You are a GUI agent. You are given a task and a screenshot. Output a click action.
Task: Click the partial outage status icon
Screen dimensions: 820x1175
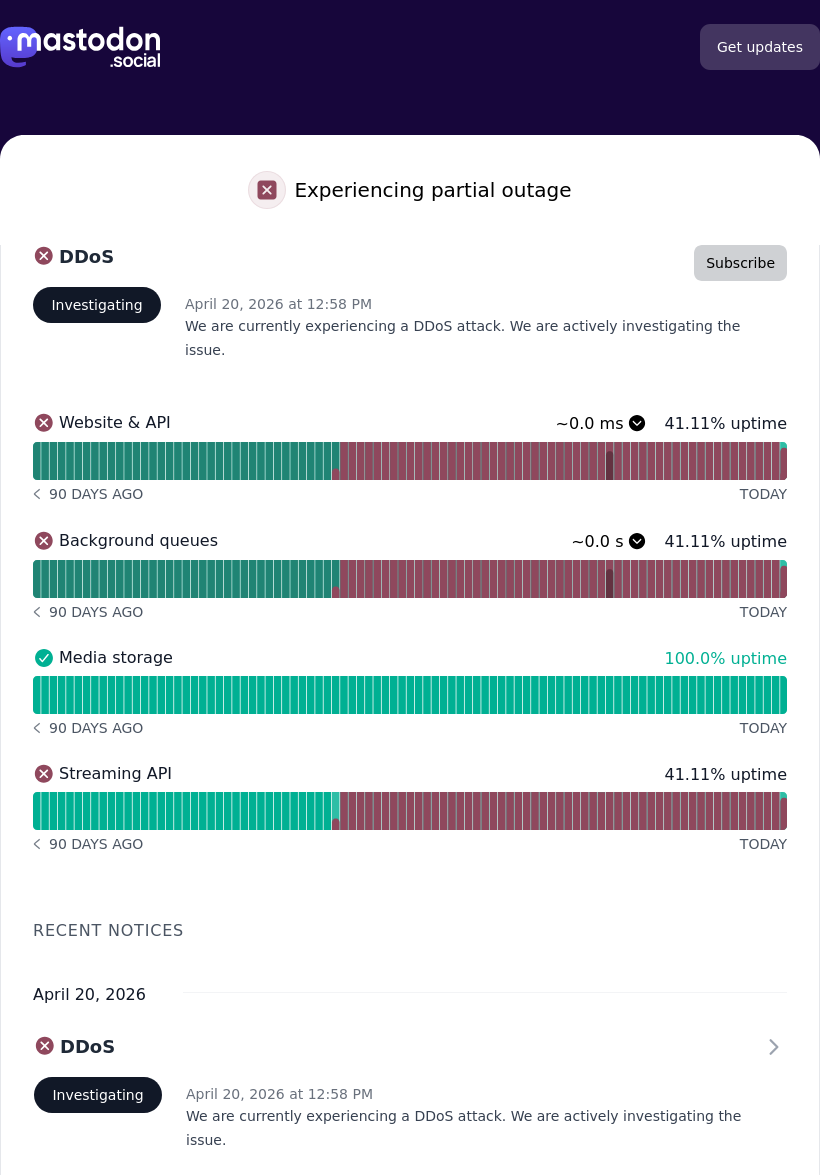pos(267,190)
